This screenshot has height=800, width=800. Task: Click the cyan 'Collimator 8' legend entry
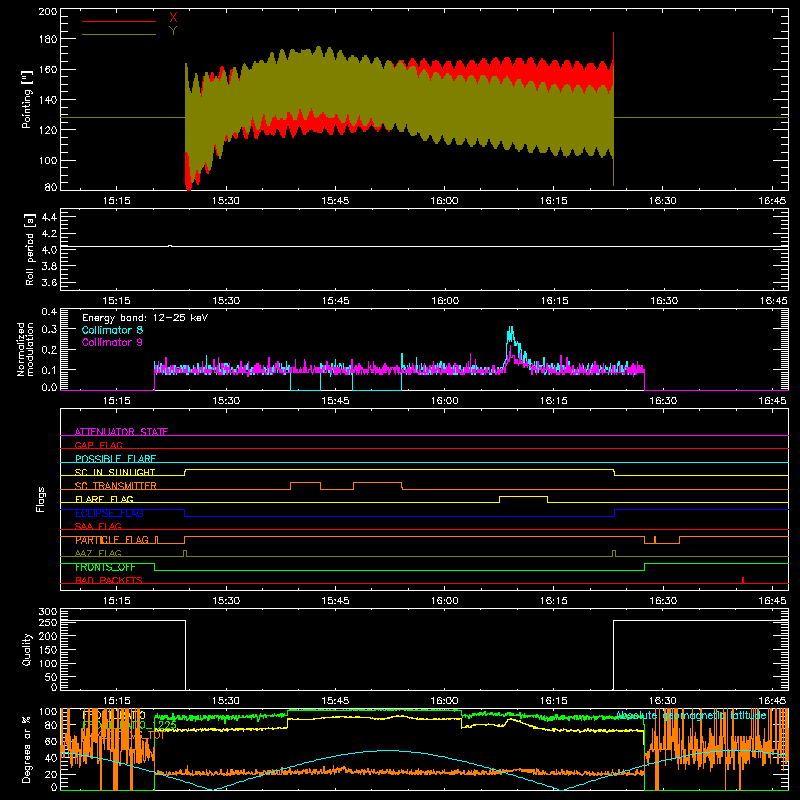click(112, 330)
